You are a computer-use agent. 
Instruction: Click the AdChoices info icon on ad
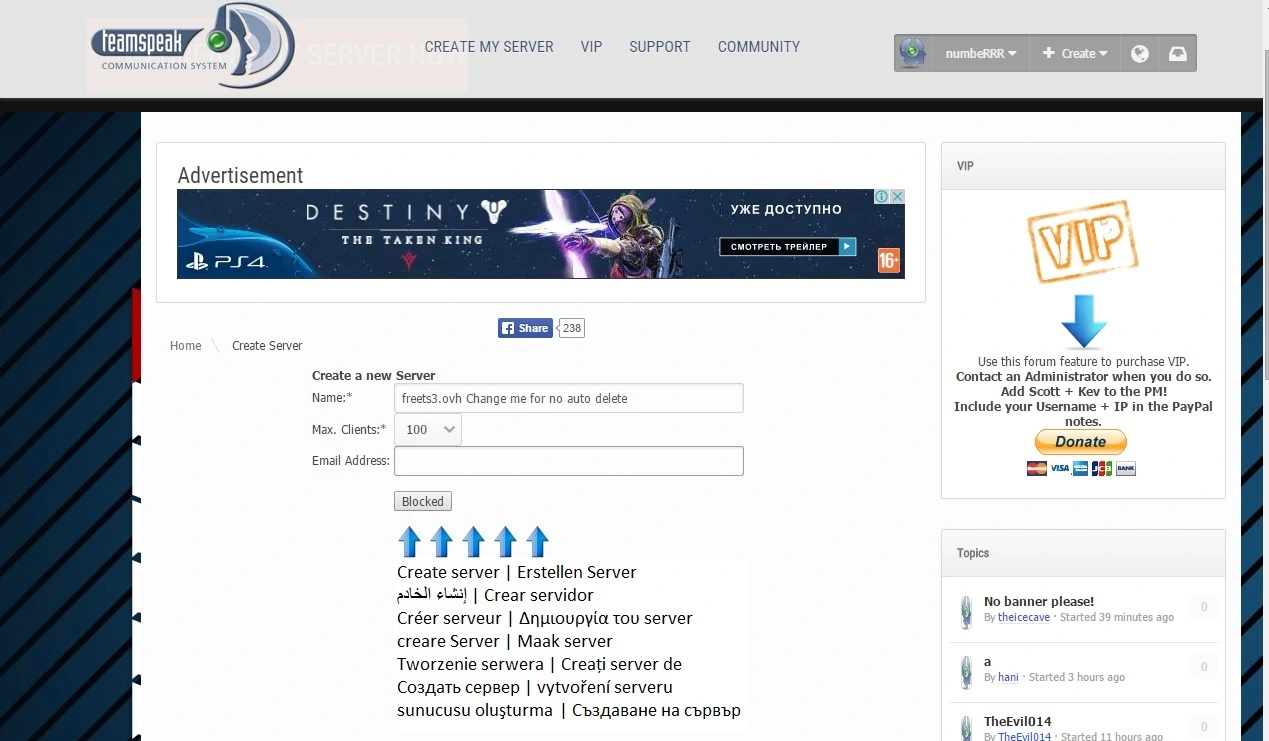[x=882, y=197]
